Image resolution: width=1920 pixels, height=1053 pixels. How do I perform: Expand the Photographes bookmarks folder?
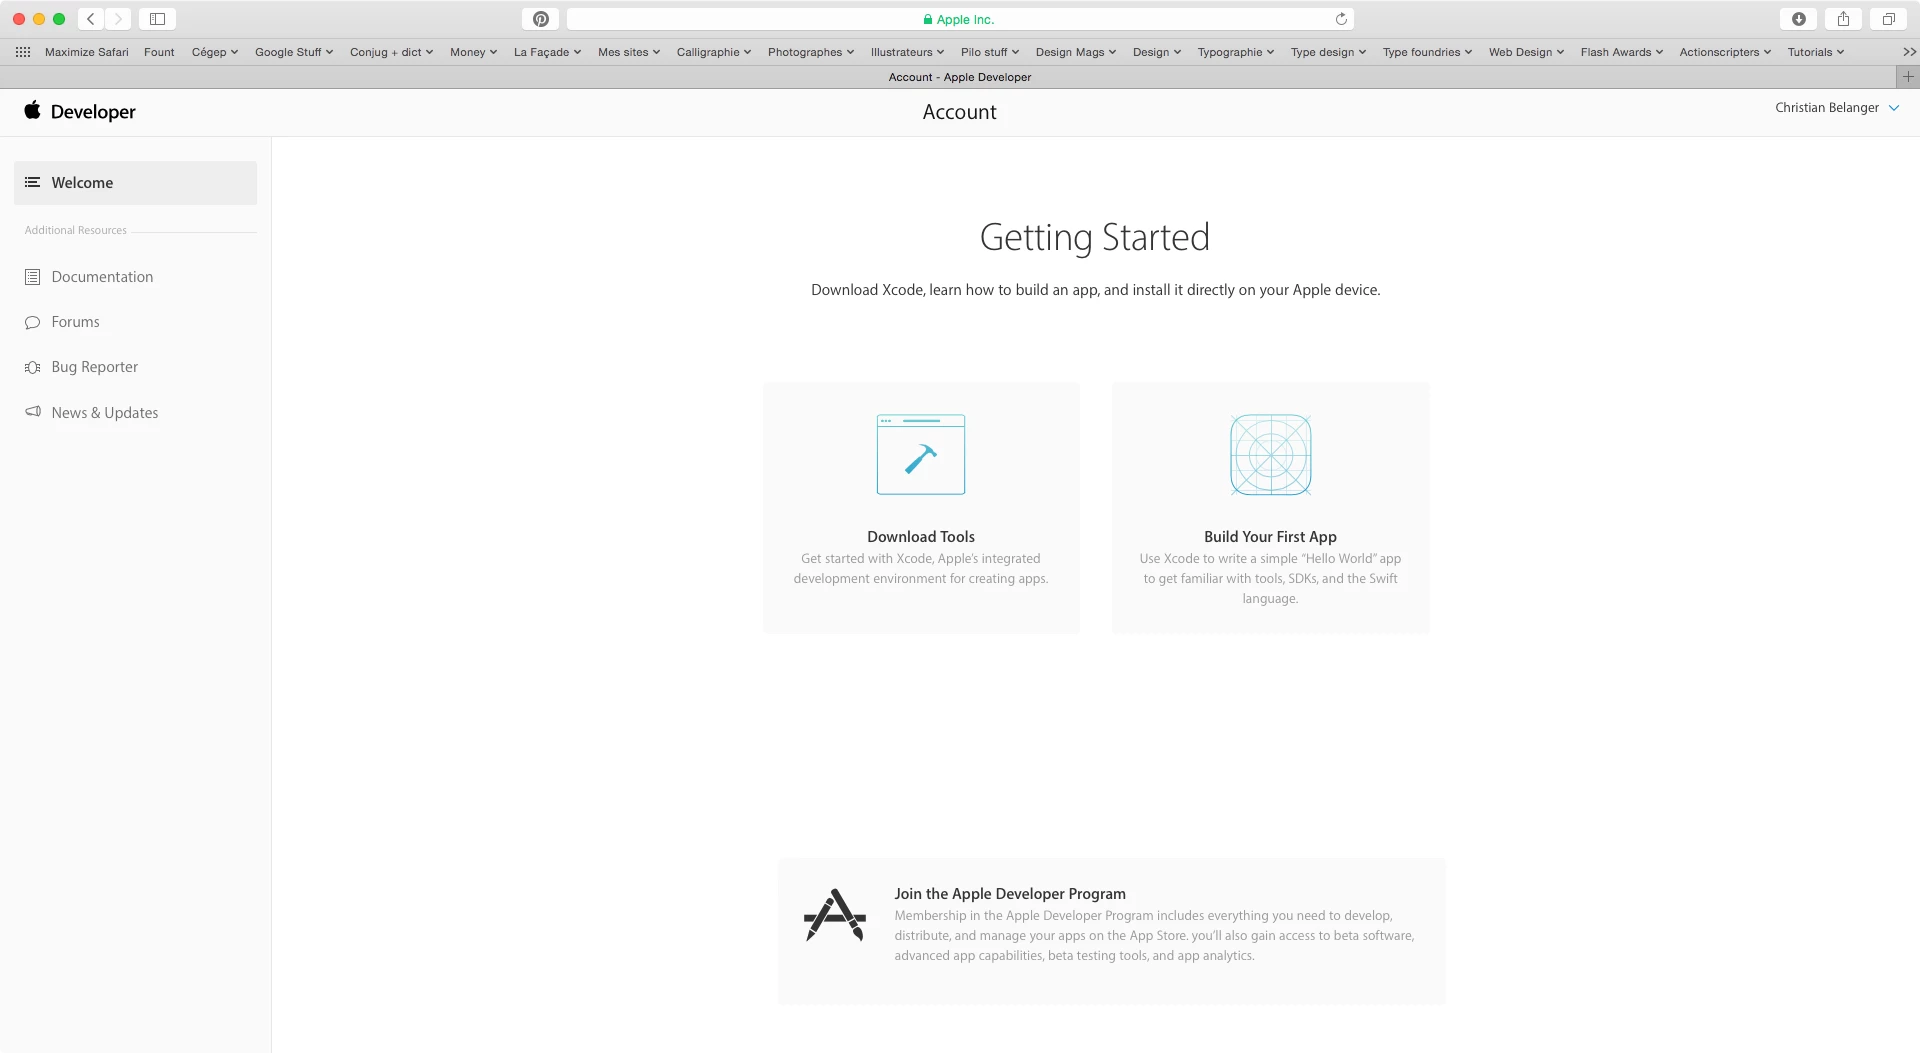[x=811, y=52]
